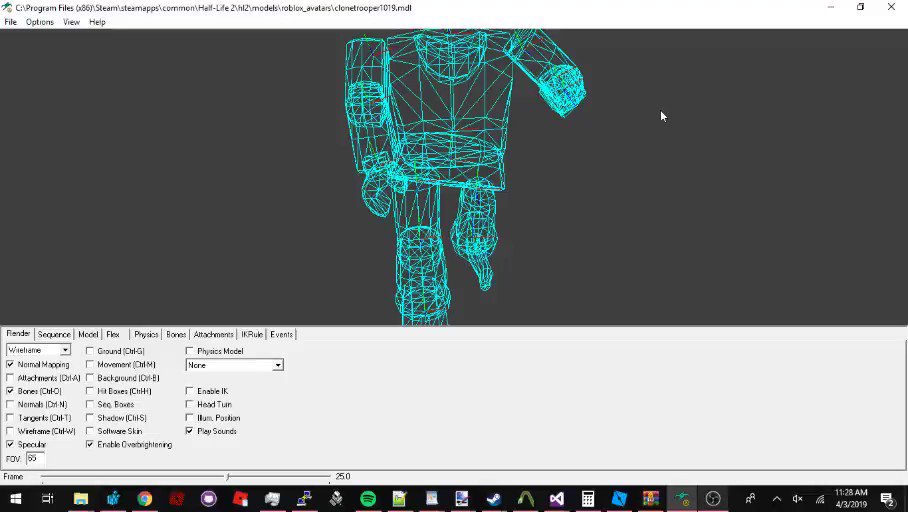The height and width of the screenshot is (512, 908).
Task: Click the muted volume tray icon
Action: pos(797,499)
